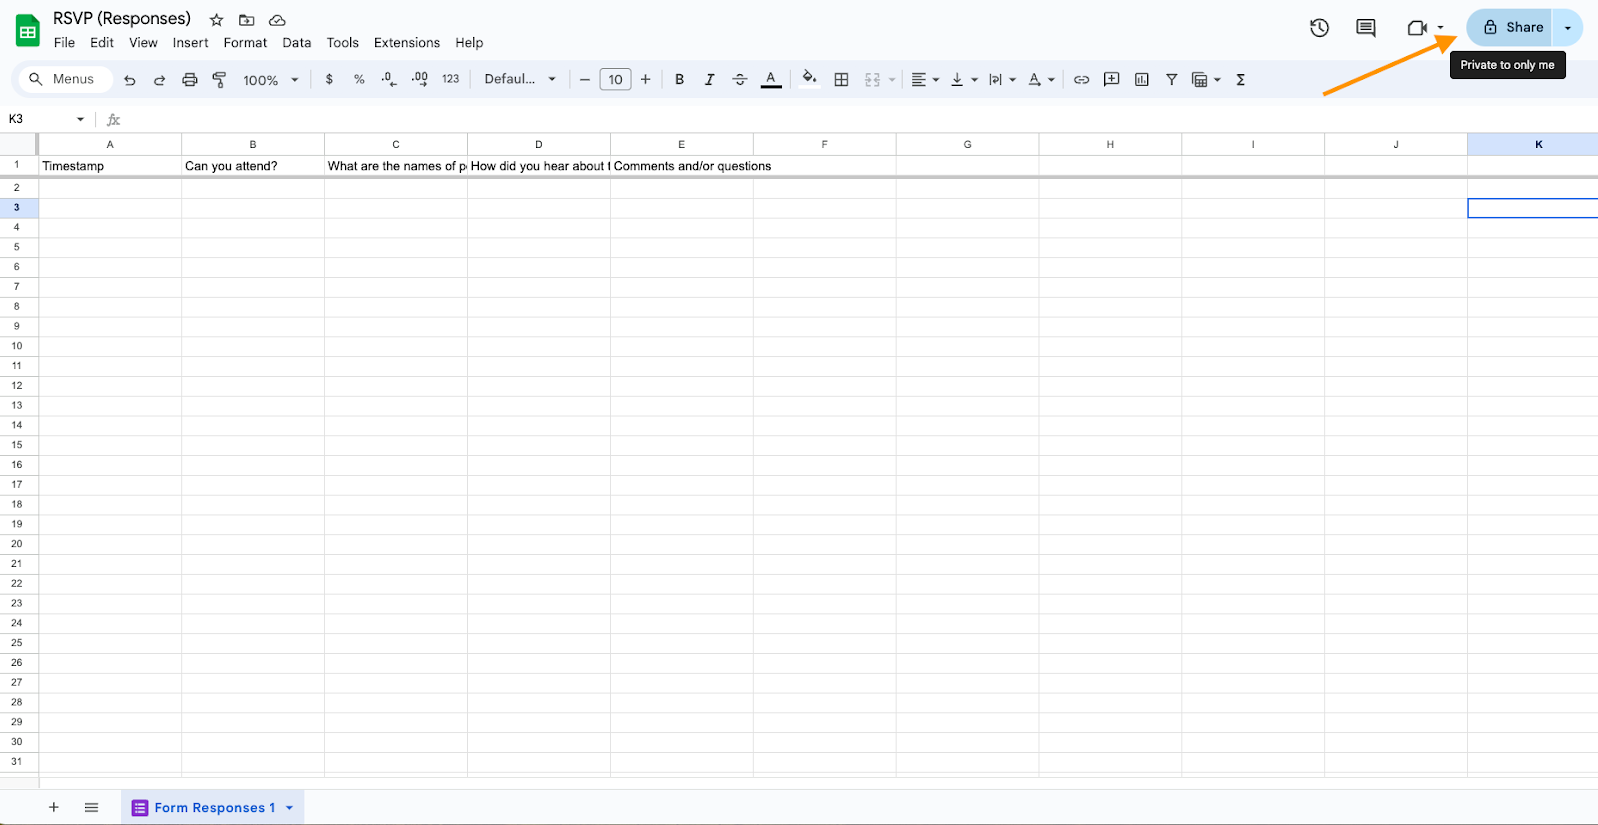Open version history clock icon

[1319, 28]
